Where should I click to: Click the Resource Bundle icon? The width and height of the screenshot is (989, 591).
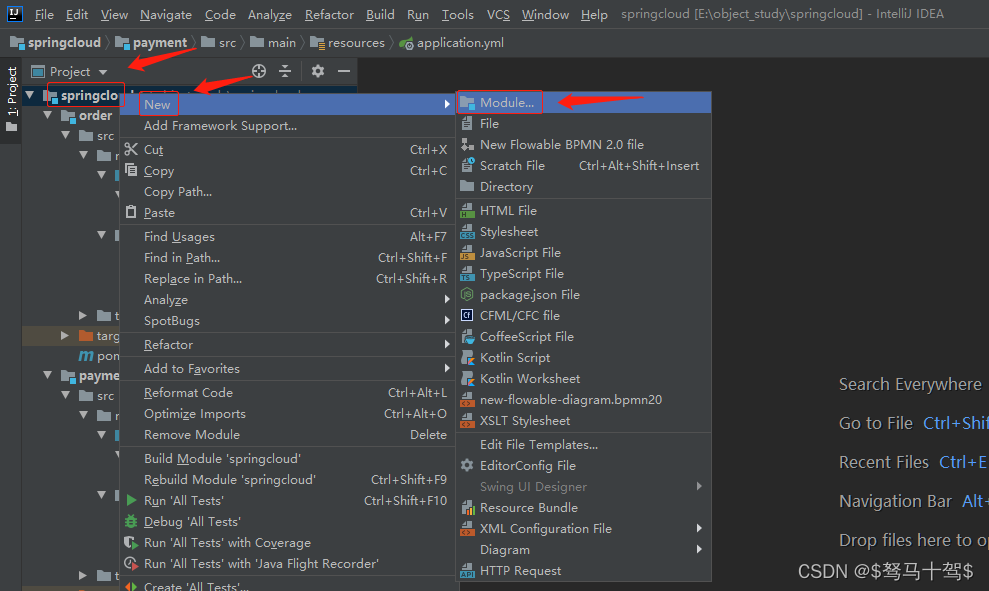[467, 508]
